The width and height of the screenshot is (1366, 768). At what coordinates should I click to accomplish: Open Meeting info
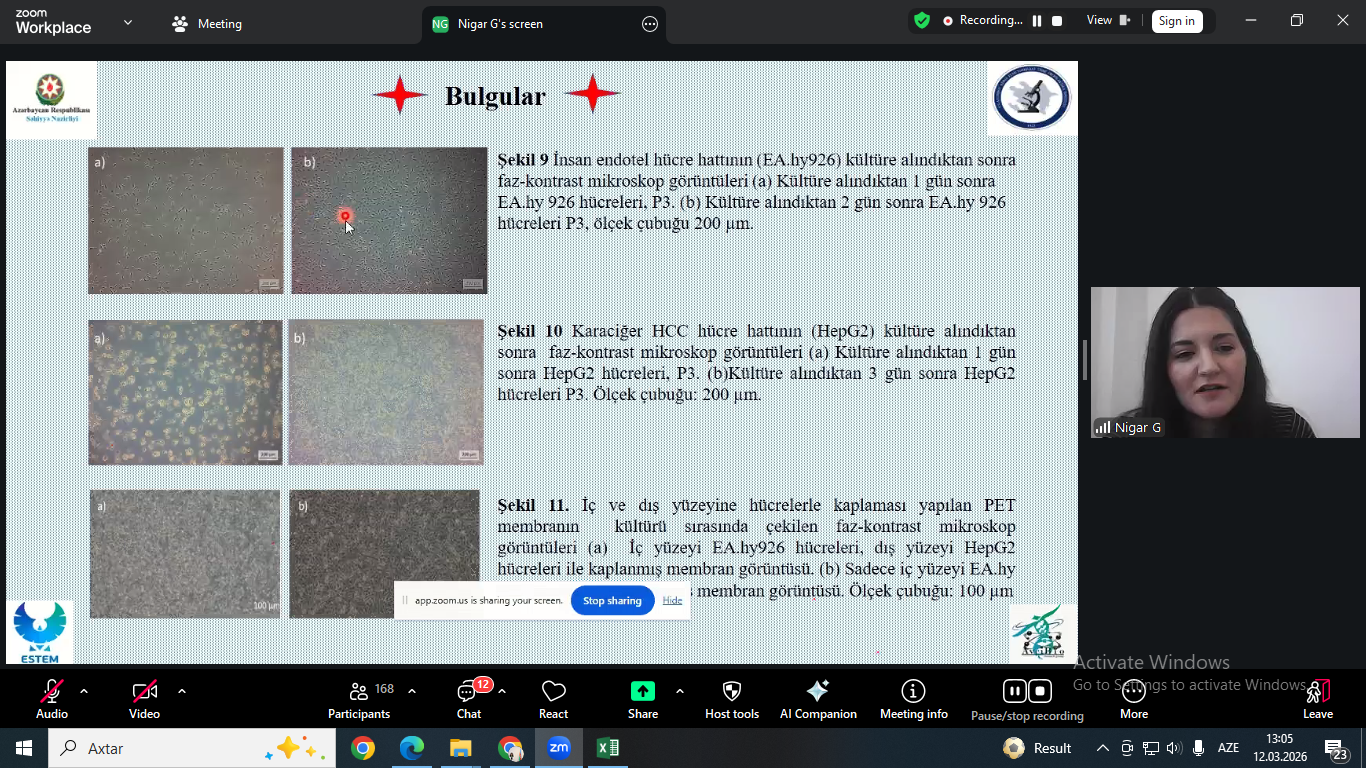pos(913,699)
